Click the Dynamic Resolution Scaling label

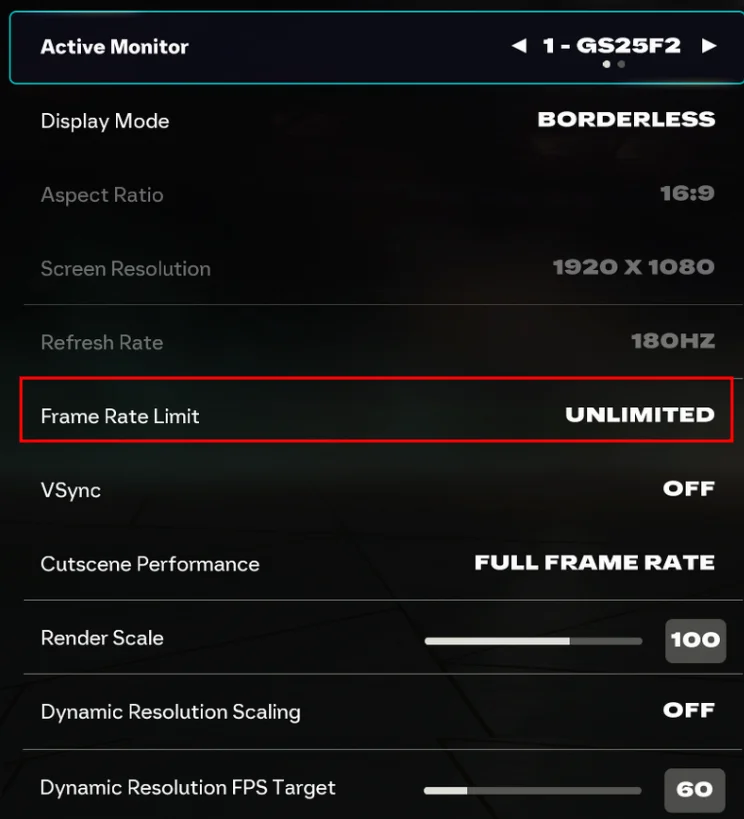(170, 712)
